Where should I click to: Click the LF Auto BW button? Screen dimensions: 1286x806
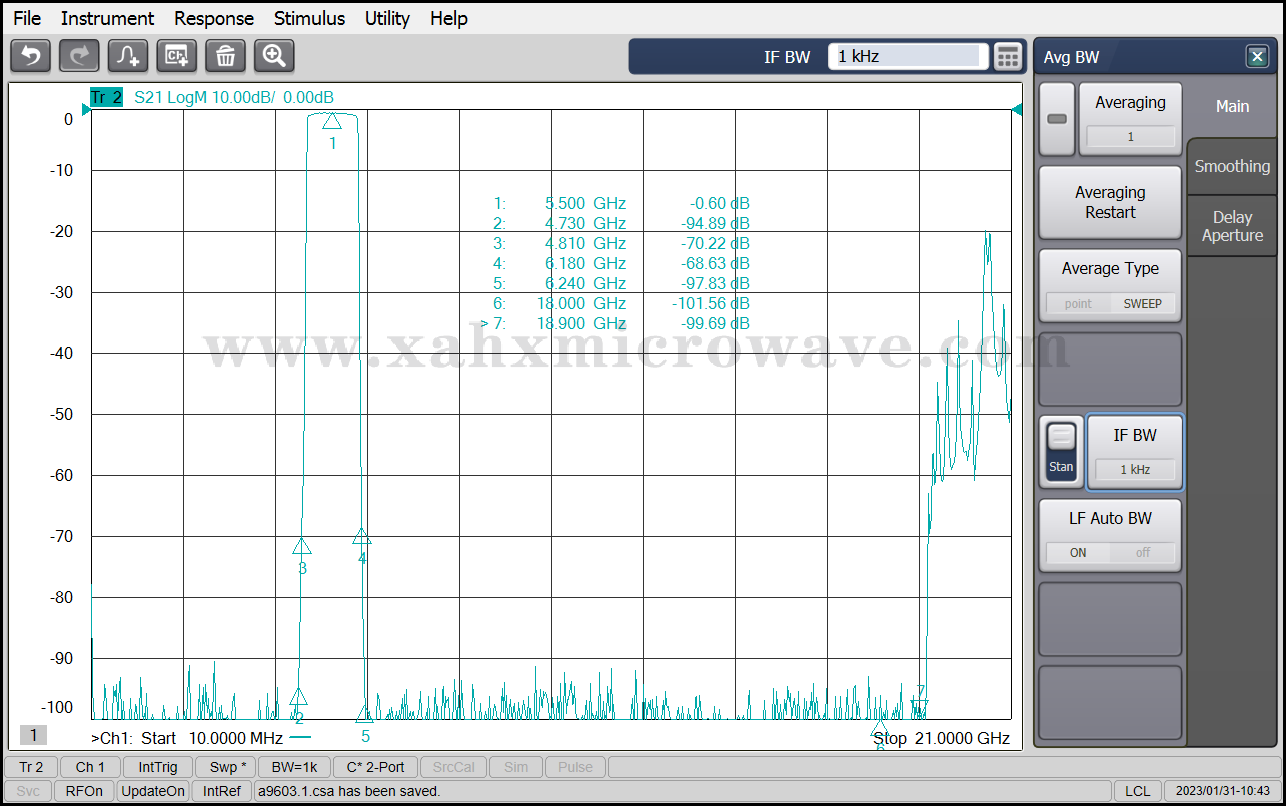(1110, 535)
